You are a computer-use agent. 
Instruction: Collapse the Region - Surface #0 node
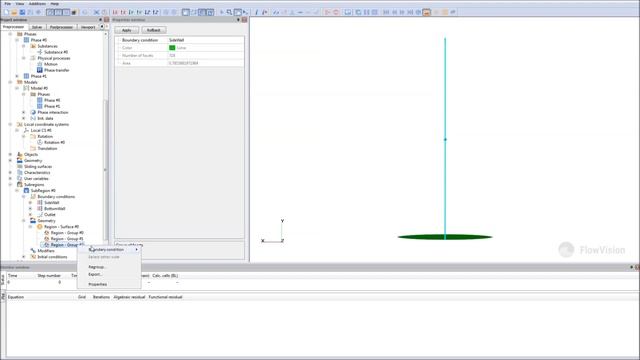point(30,227)
